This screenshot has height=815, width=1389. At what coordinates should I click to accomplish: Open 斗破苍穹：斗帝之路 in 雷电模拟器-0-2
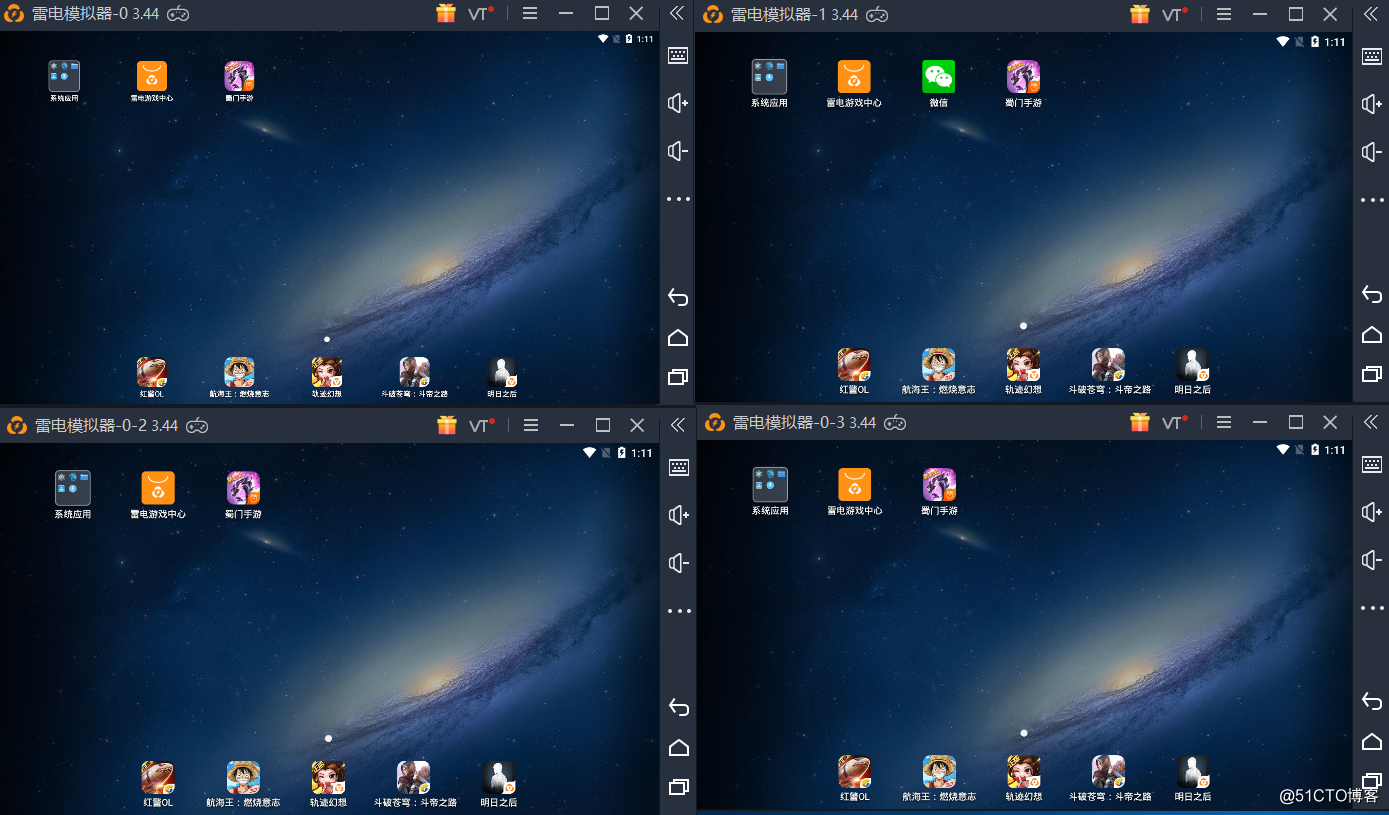coord(414,778)
